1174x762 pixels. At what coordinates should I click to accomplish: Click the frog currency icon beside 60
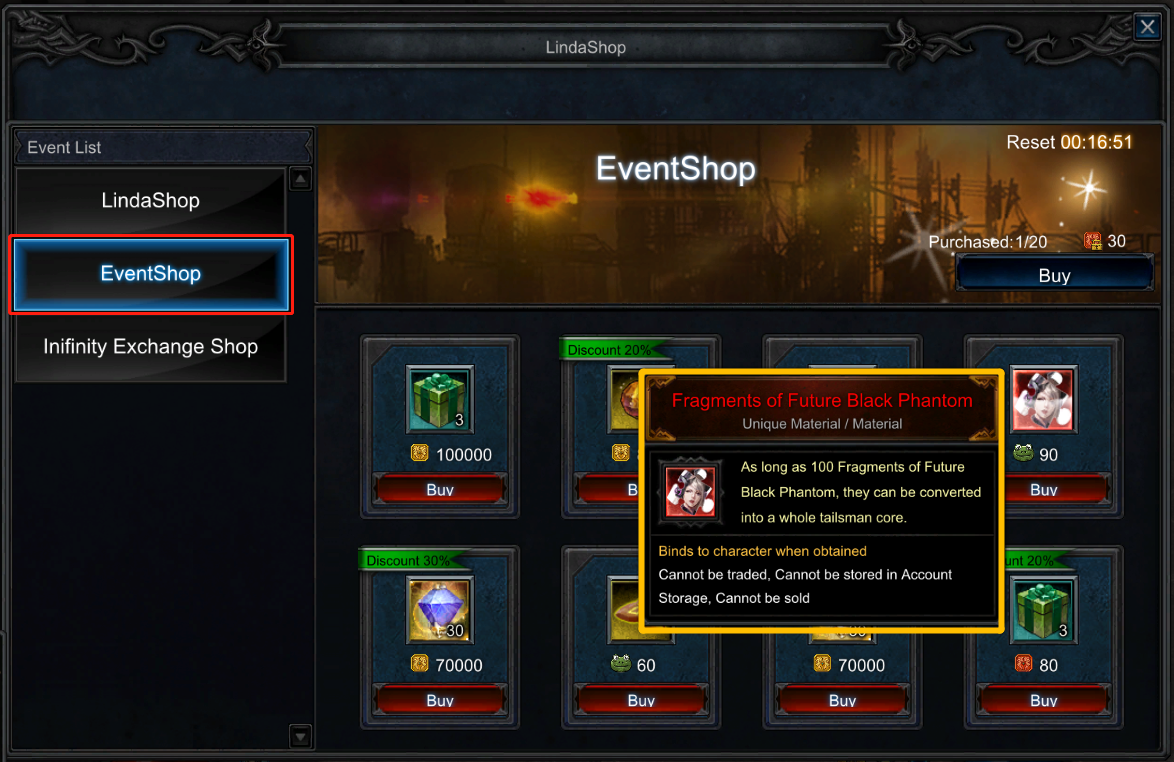coord(620,663)
